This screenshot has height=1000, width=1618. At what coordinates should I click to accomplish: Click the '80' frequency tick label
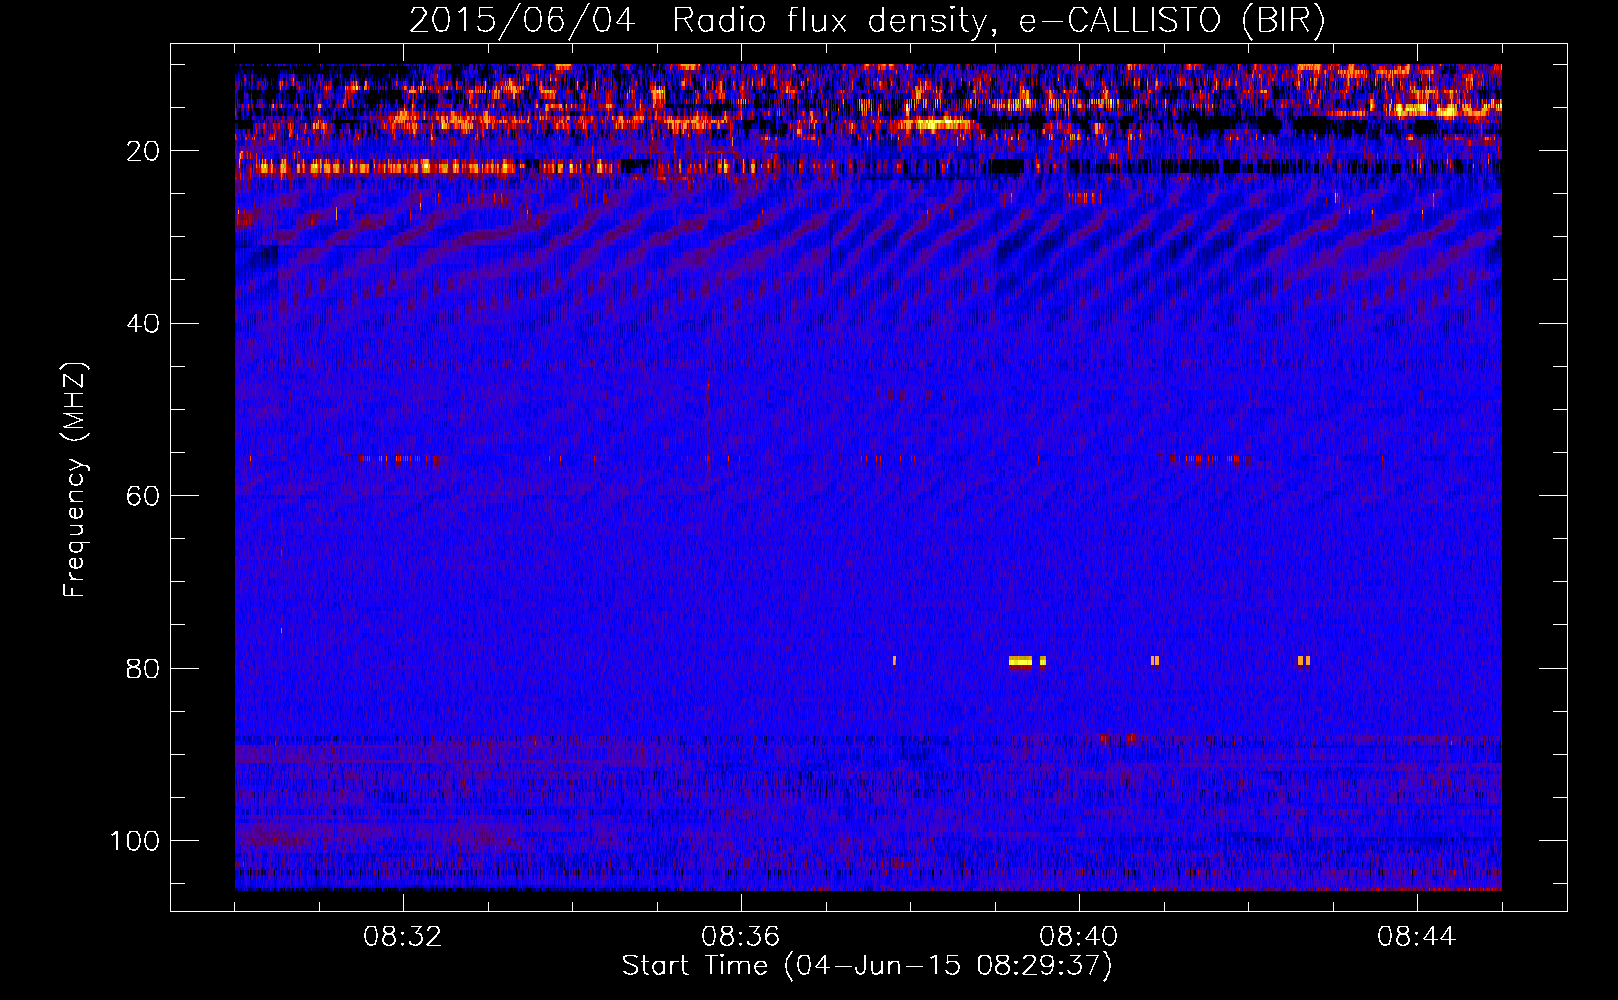[144, 669]
